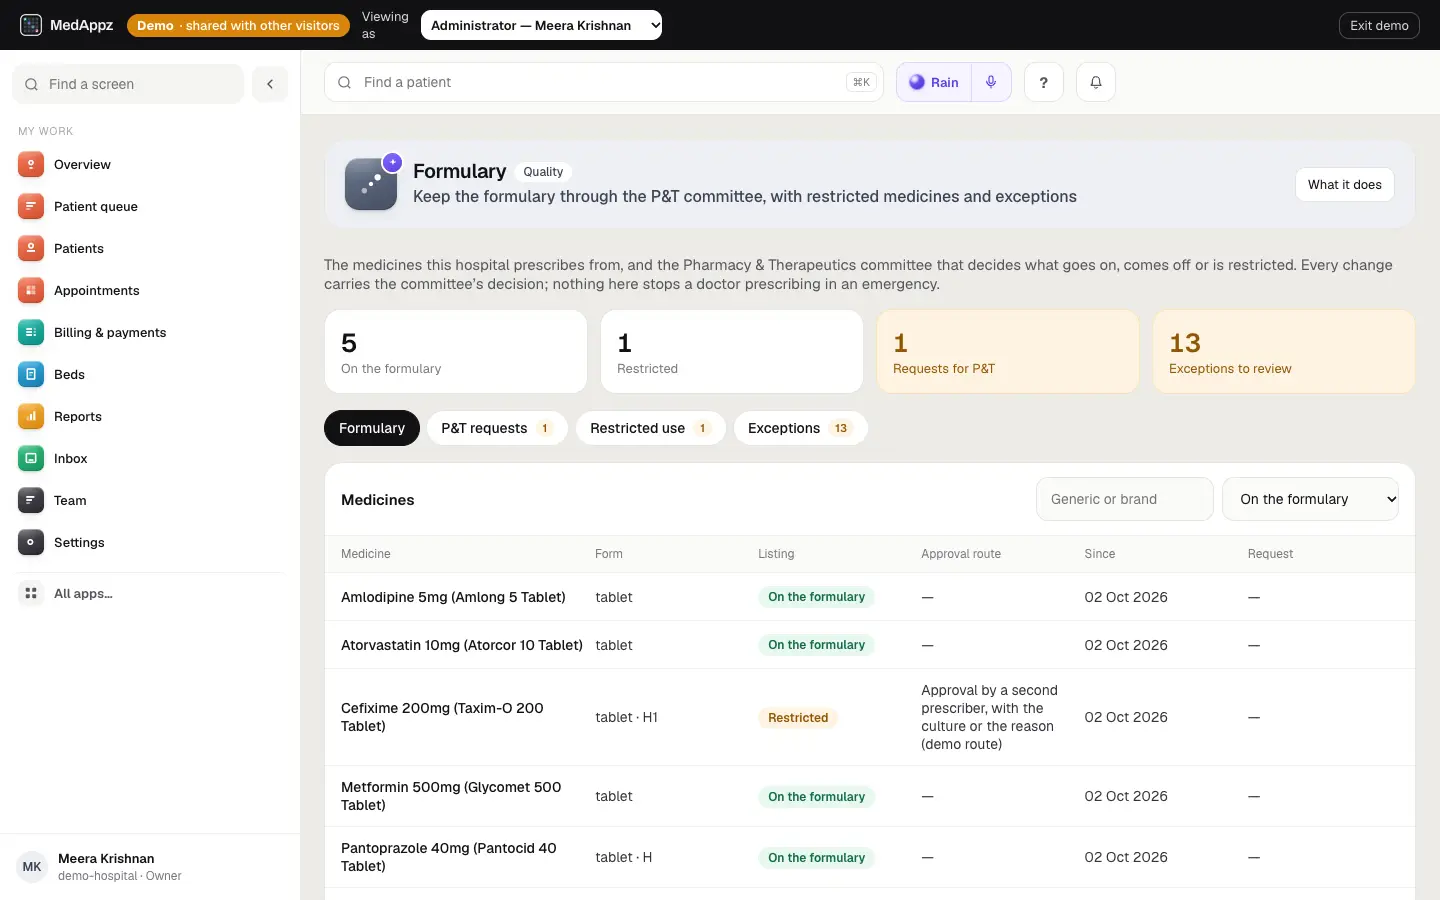
Task: Open the Settings gear icon
Action: [31, 543]
